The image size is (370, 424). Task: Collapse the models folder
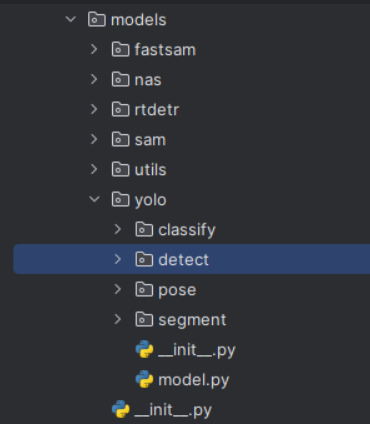pos(71,19)
